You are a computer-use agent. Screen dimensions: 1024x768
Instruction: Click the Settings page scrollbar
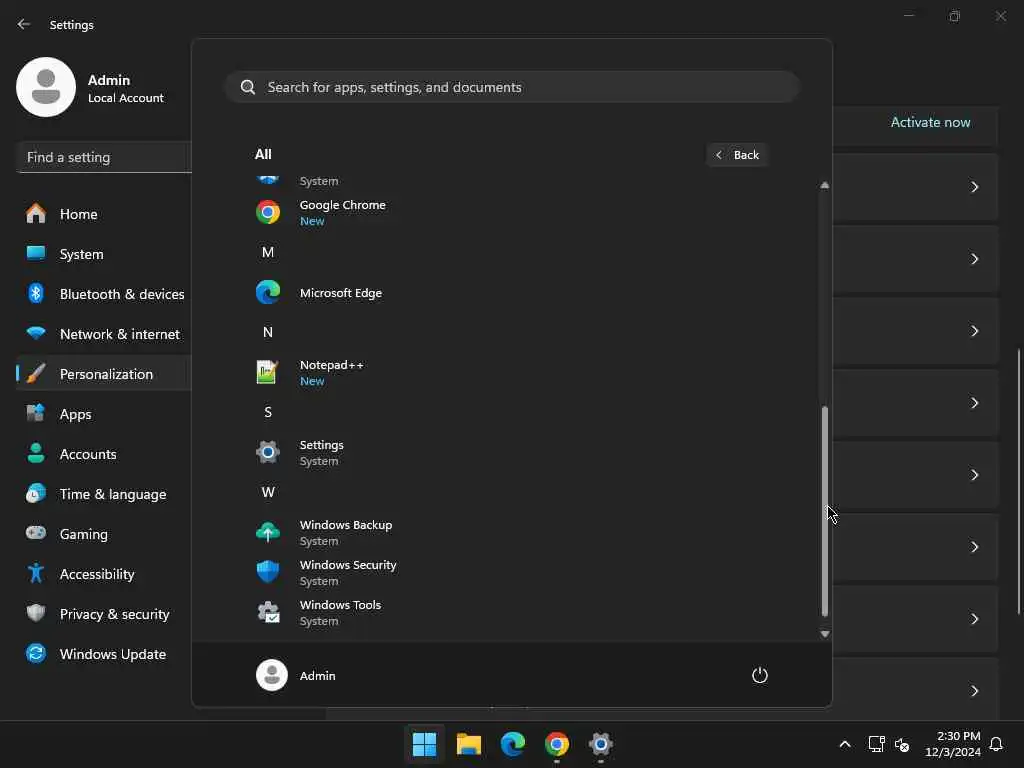pyautogui.click(x=1019, y=482)
